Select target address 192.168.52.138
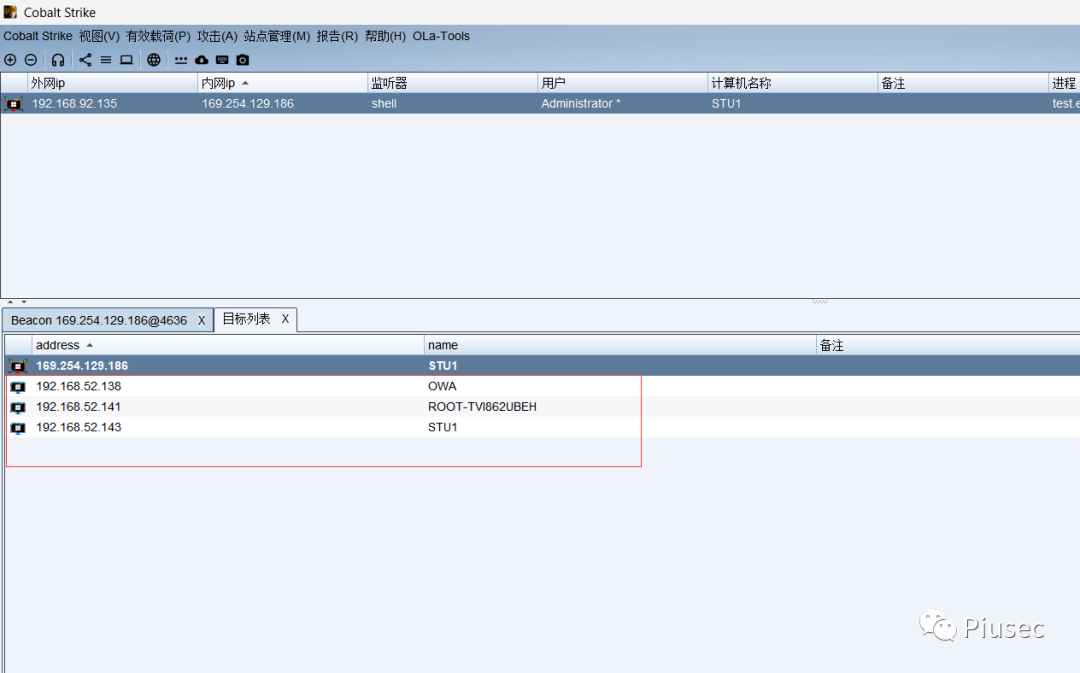This screenshot has height=673, width=1080. [79, 386]
